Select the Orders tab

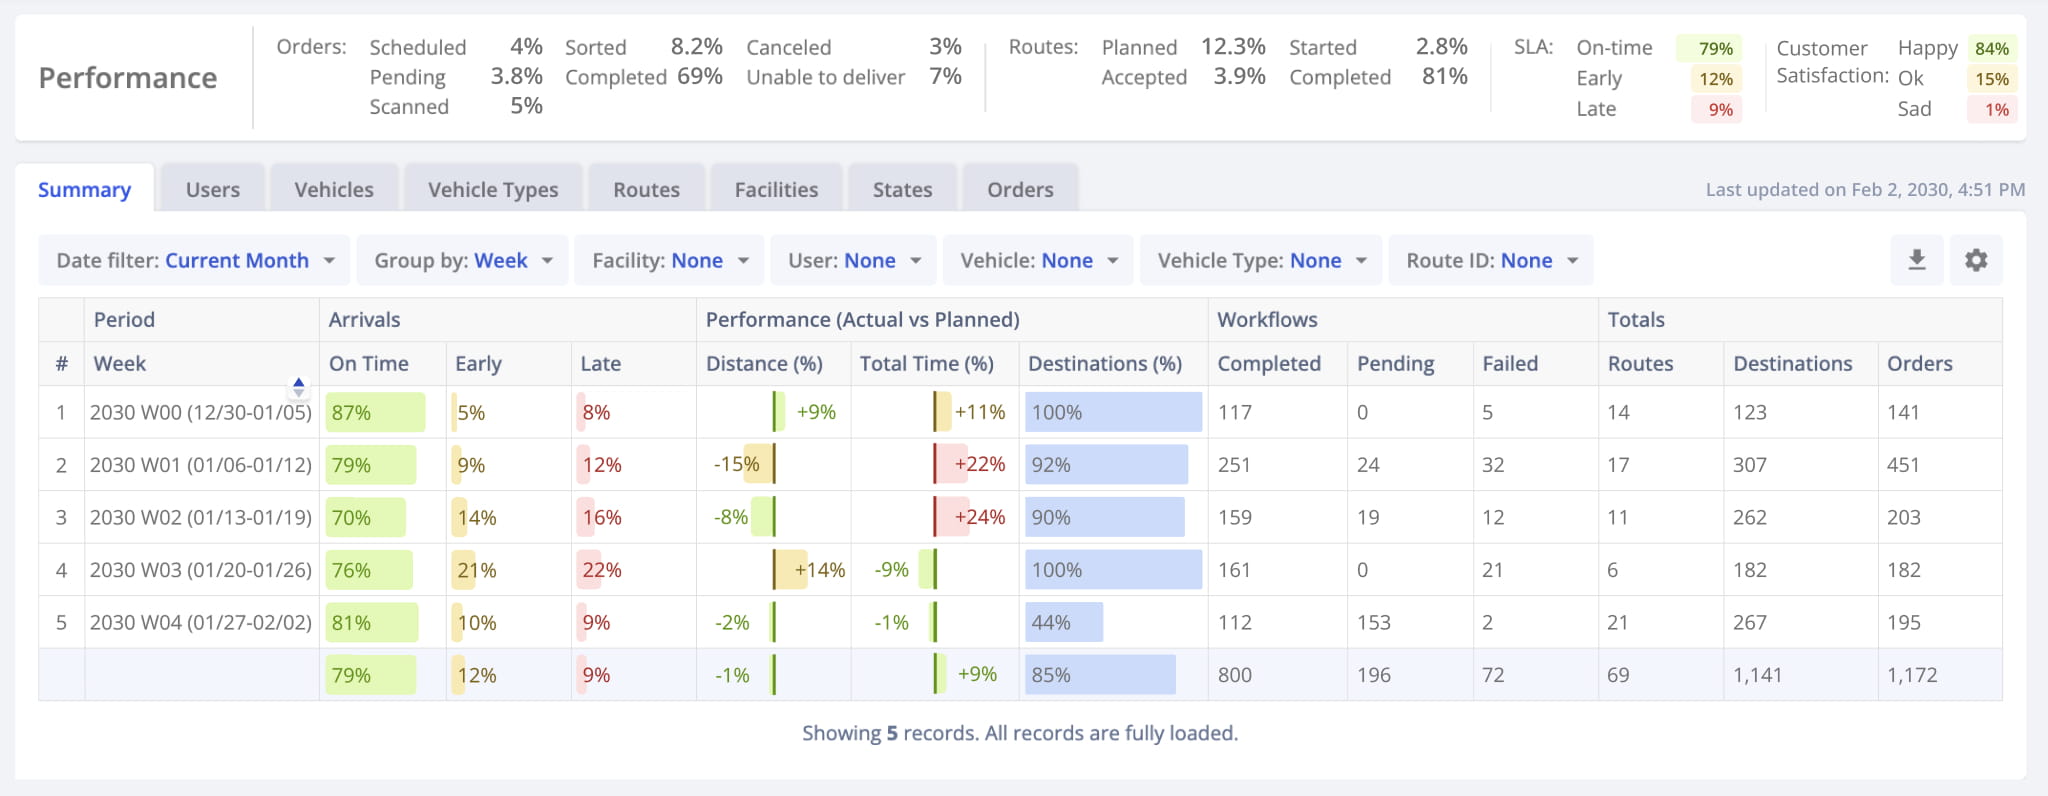[1020, 190]
